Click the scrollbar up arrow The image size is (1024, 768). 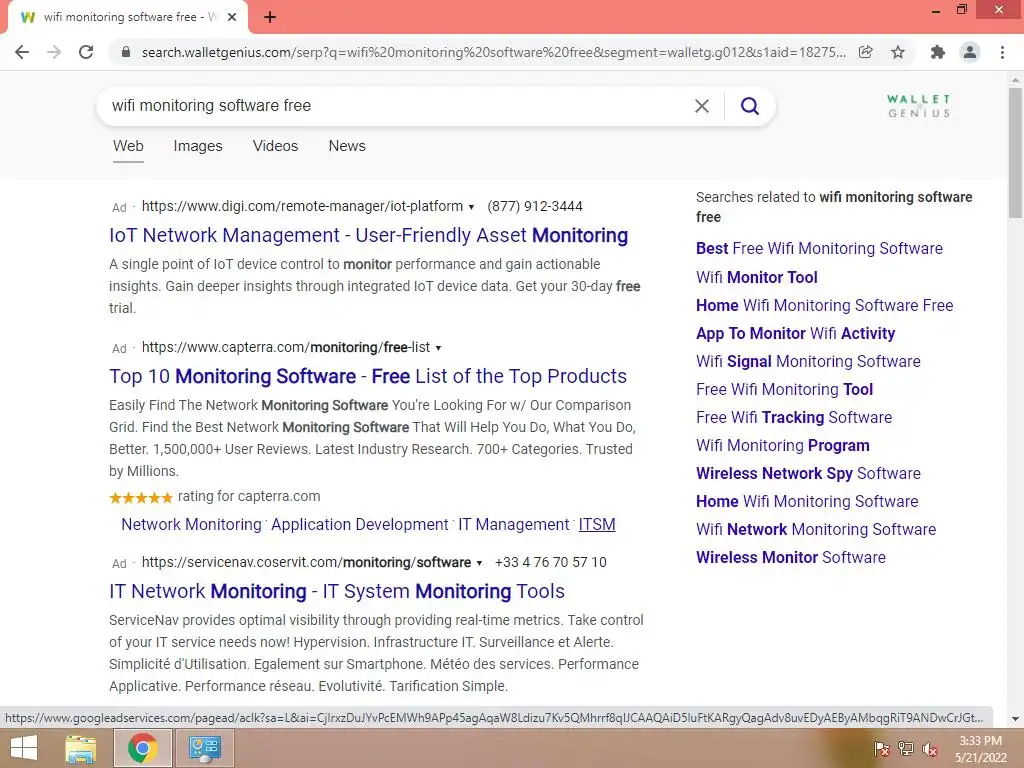point(1015,80)
